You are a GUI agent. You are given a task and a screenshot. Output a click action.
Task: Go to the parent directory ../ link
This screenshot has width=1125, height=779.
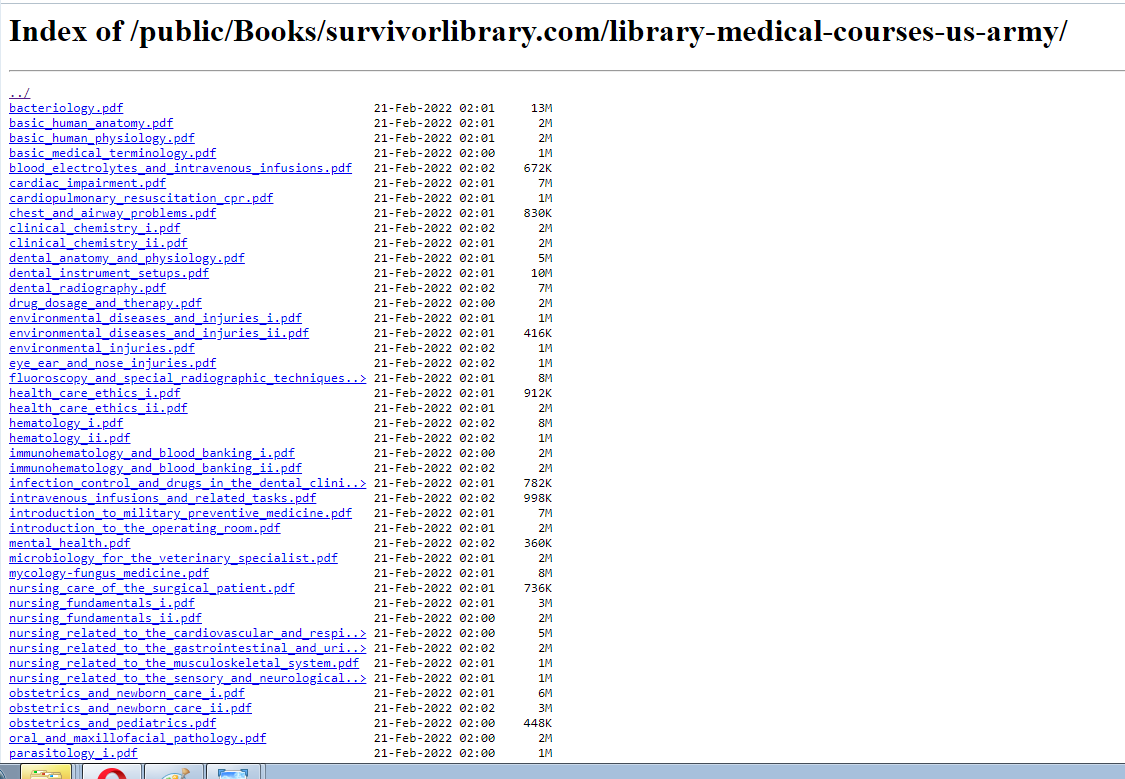[x=19, y=93]
